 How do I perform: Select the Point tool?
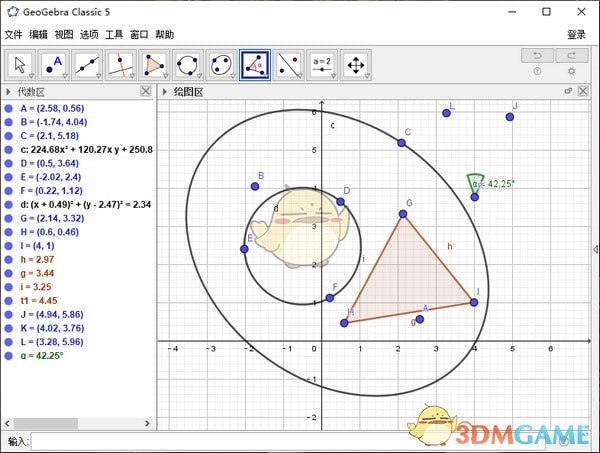pos(54,65)
